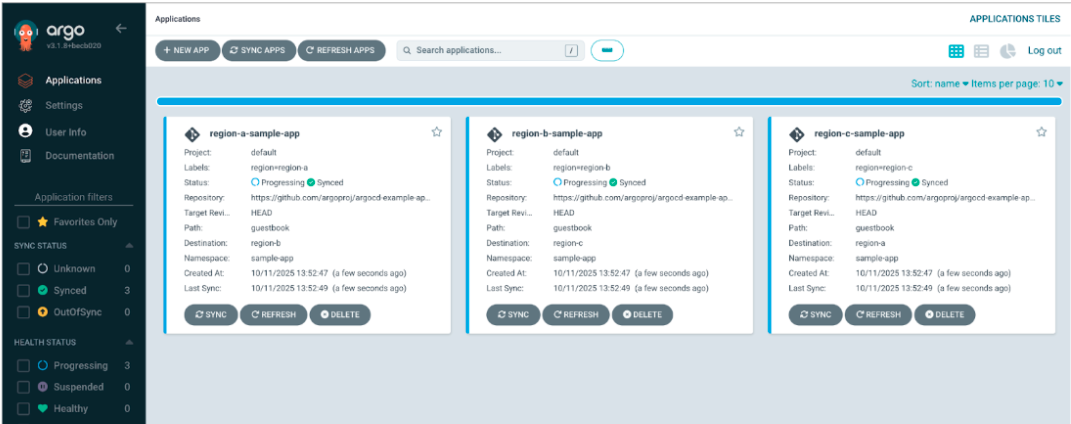Collapse the SYNC STATUS filter section
This screenshot has width=1071, height=424.
[x=128, y=246]
